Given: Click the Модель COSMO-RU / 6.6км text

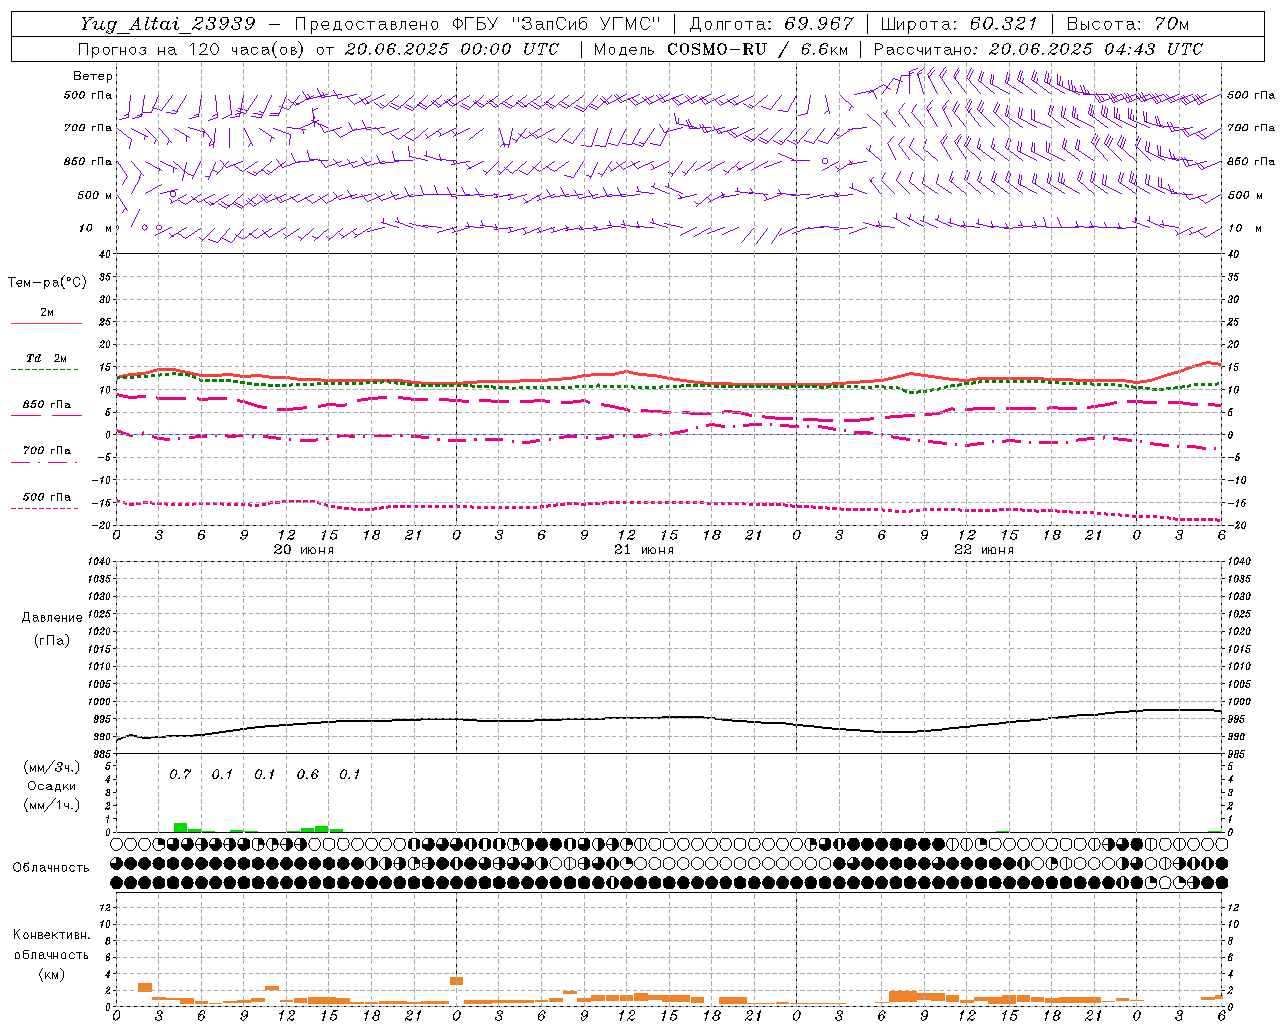Looking at the screenshot, I should 721,49.
